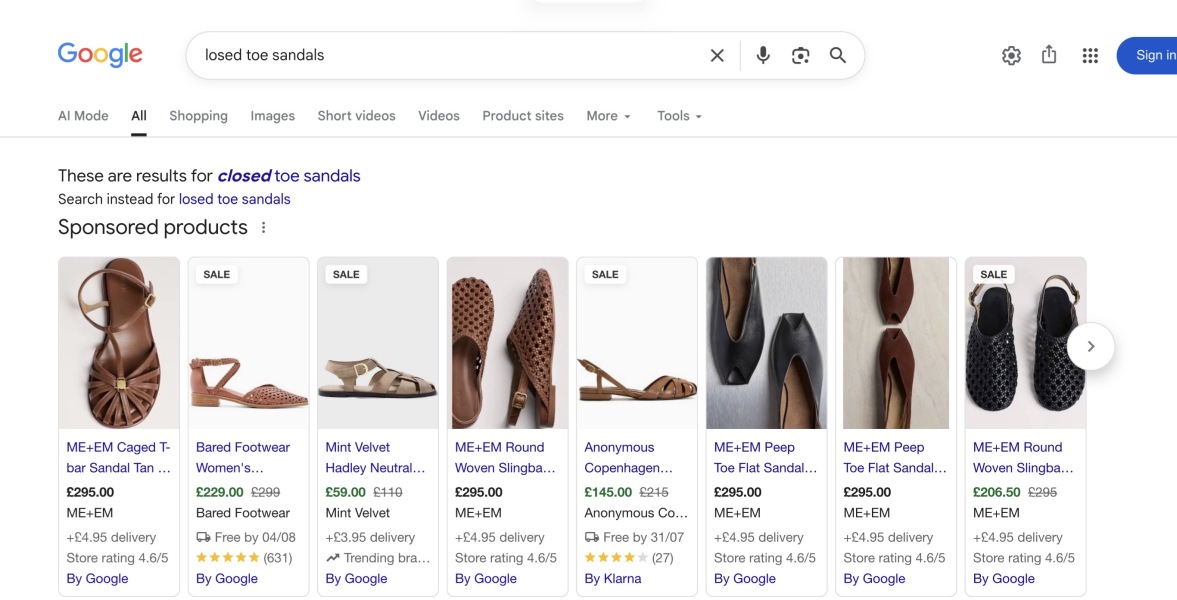The height and width of the screenshot is (600, 1177).
Task: Expand the More dropdown
Action: (x=609, y=116)
